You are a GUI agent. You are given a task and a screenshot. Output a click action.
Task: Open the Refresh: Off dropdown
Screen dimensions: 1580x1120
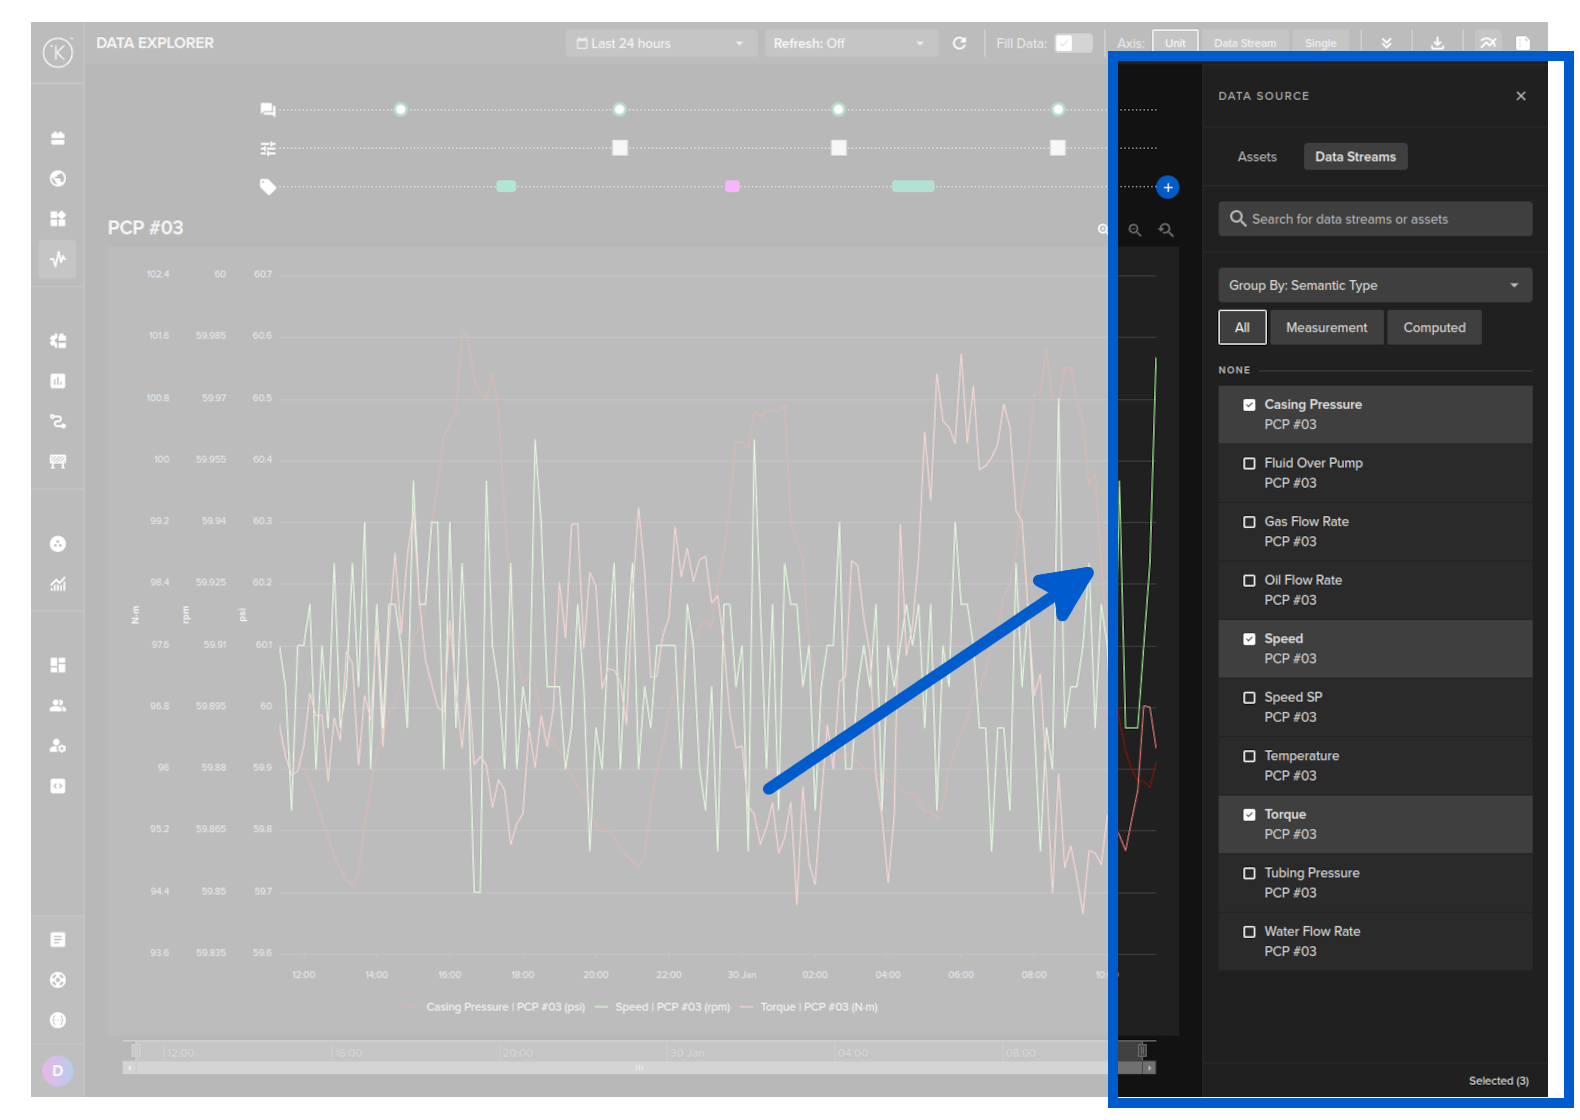click(x=849, y=43)
